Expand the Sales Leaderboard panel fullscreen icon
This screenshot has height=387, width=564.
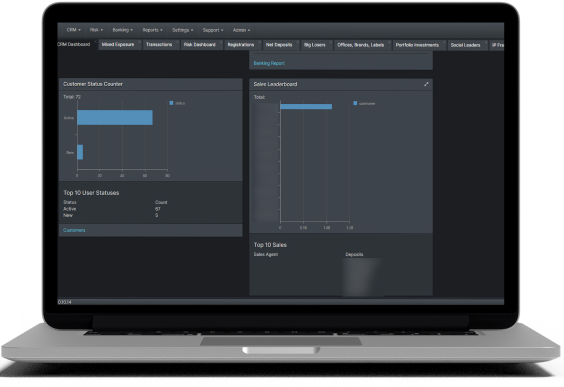click(426, 84)
